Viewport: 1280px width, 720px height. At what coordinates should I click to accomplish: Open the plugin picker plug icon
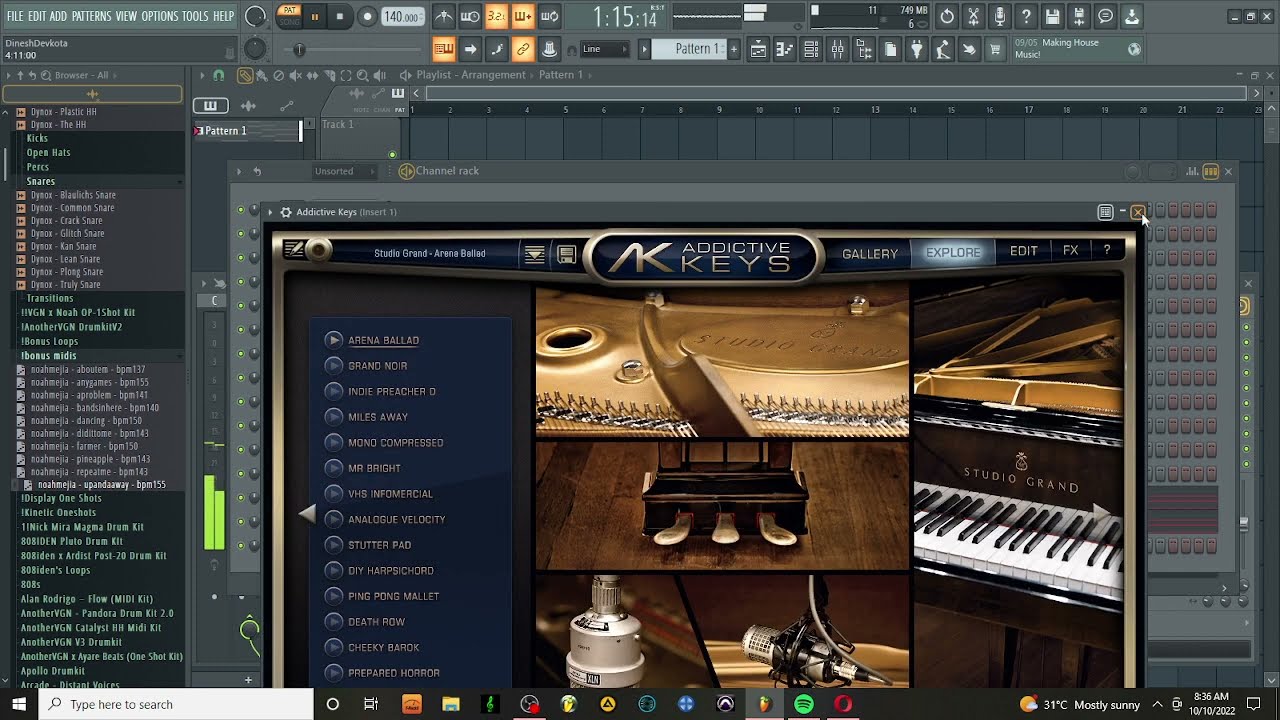tap(916, 49)
